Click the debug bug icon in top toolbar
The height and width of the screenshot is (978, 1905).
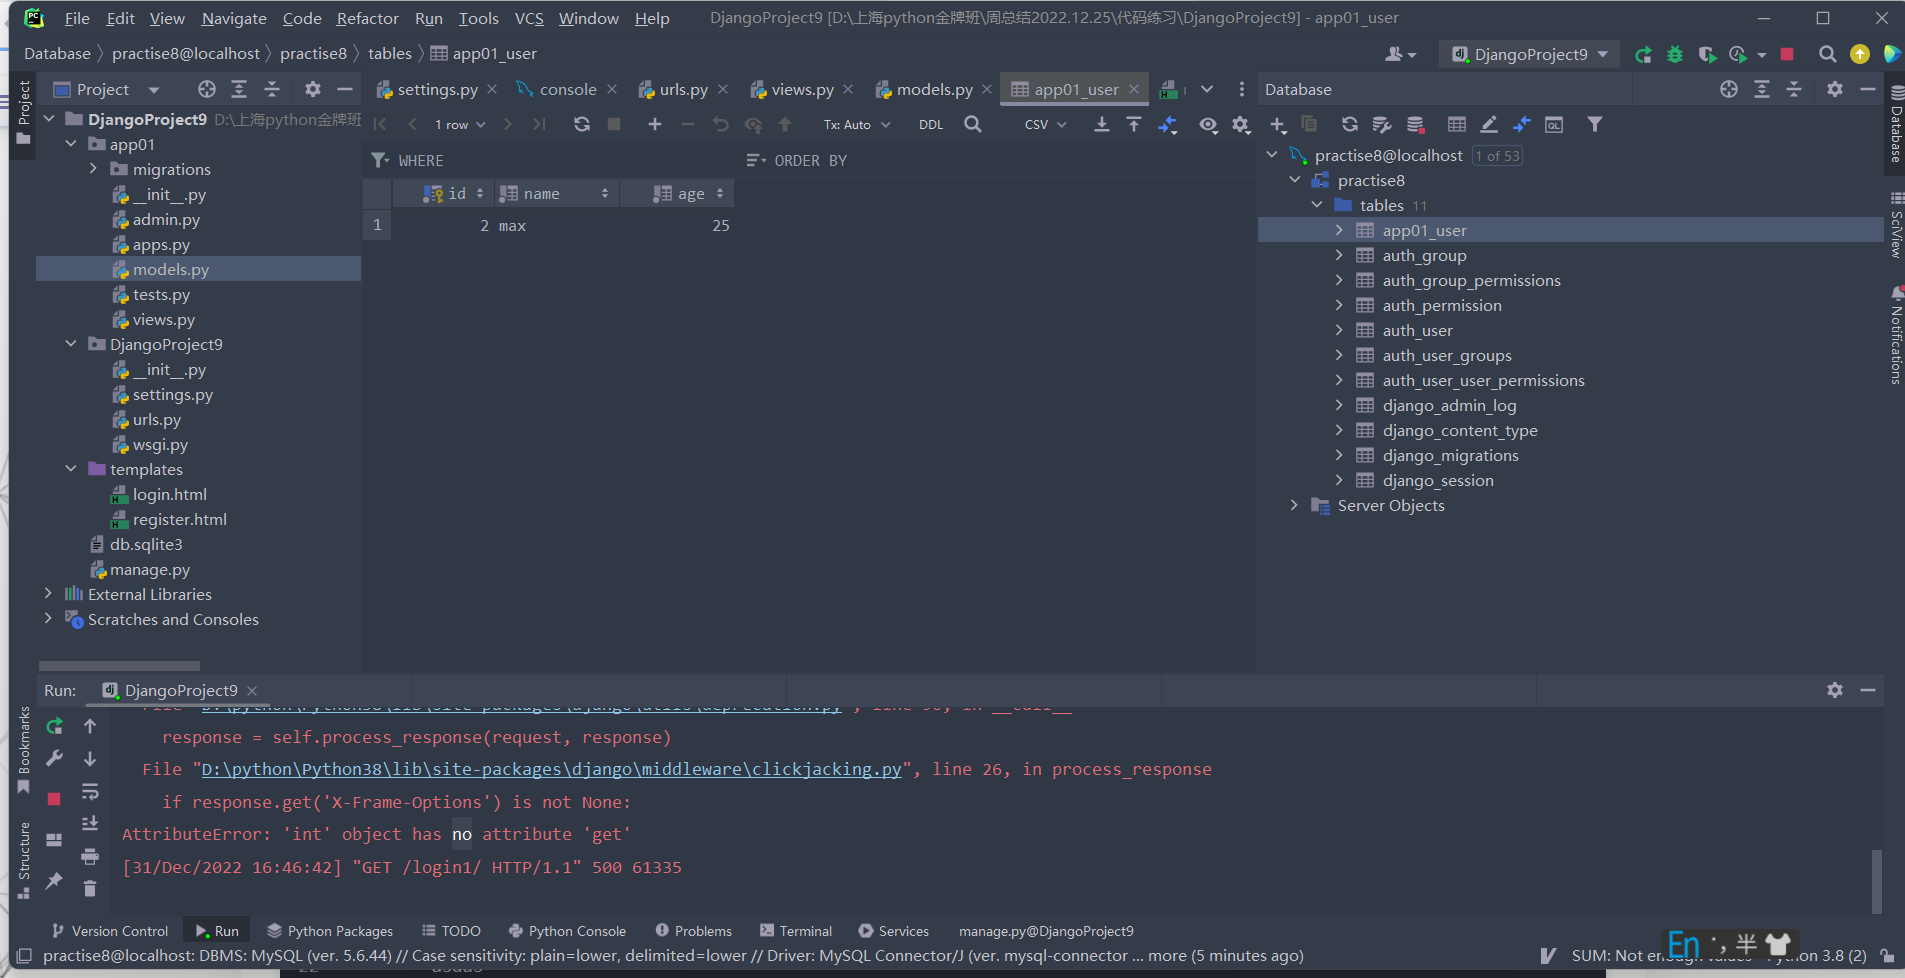point(1675,54)
